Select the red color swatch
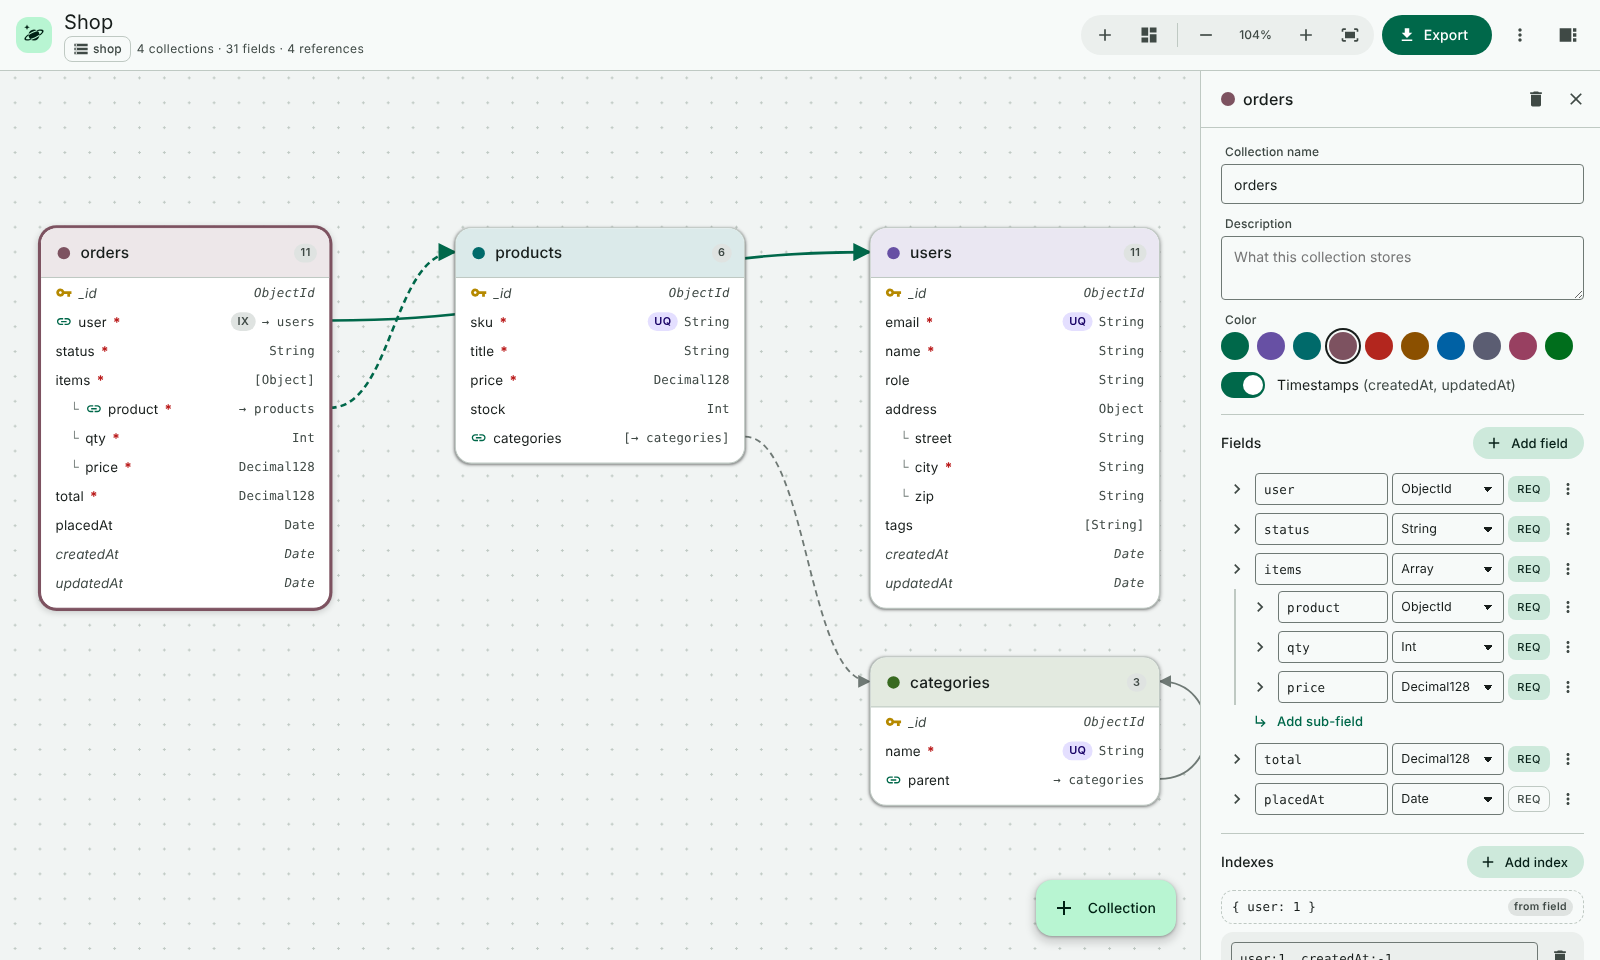The height and width of the screenshot is (960, 1600). [x=1379, y=346]
